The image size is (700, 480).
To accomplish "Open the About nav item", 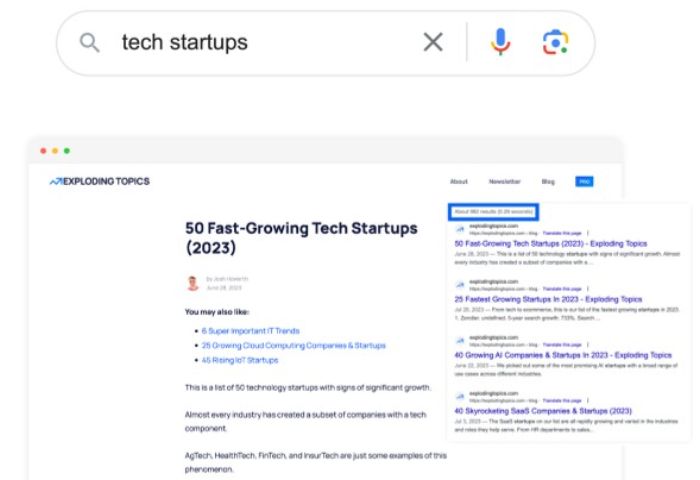I will pyautogui.click(x=459, y=181).
